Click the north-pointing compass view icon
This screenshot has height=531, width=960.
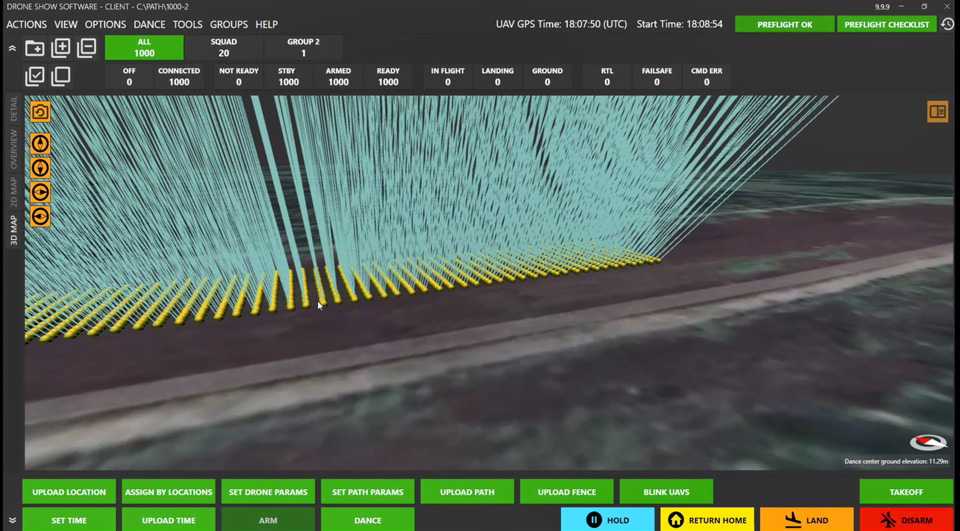point(40,143)
